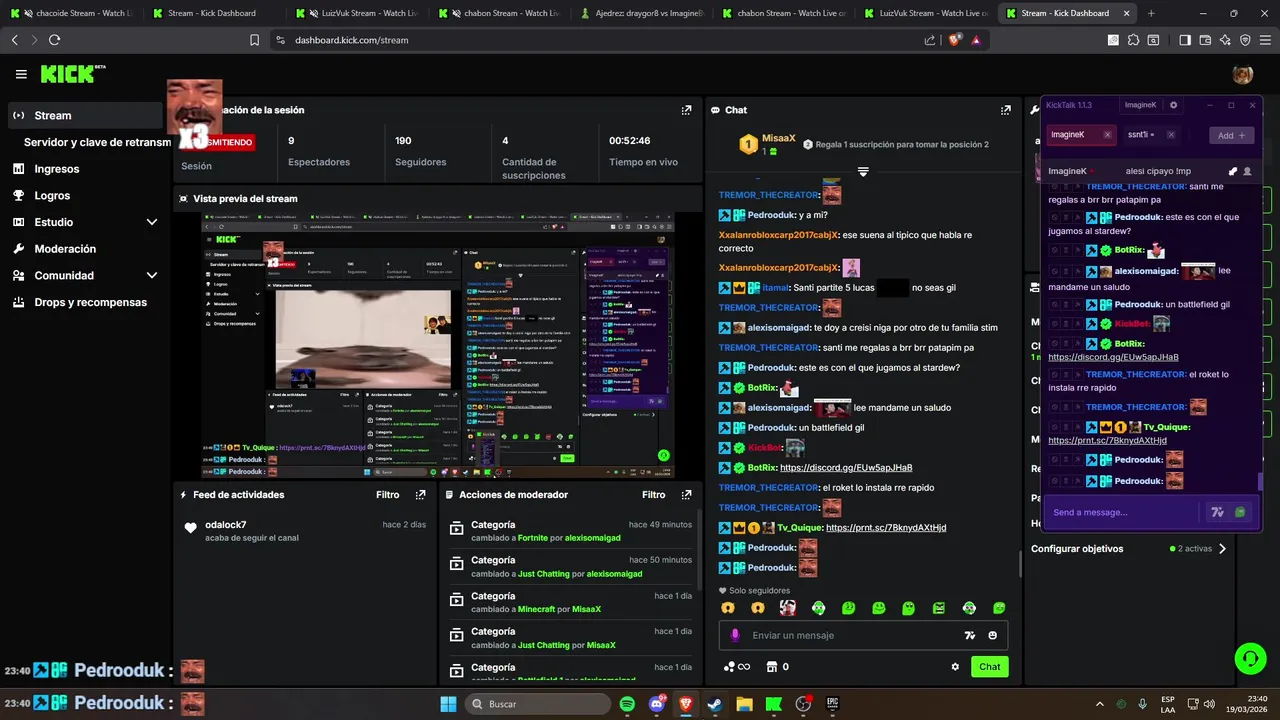The image size is (1280, 720).
Task: Open Epic Games from the taskbar
Action: pyautogui.click(x=832, y=704)
